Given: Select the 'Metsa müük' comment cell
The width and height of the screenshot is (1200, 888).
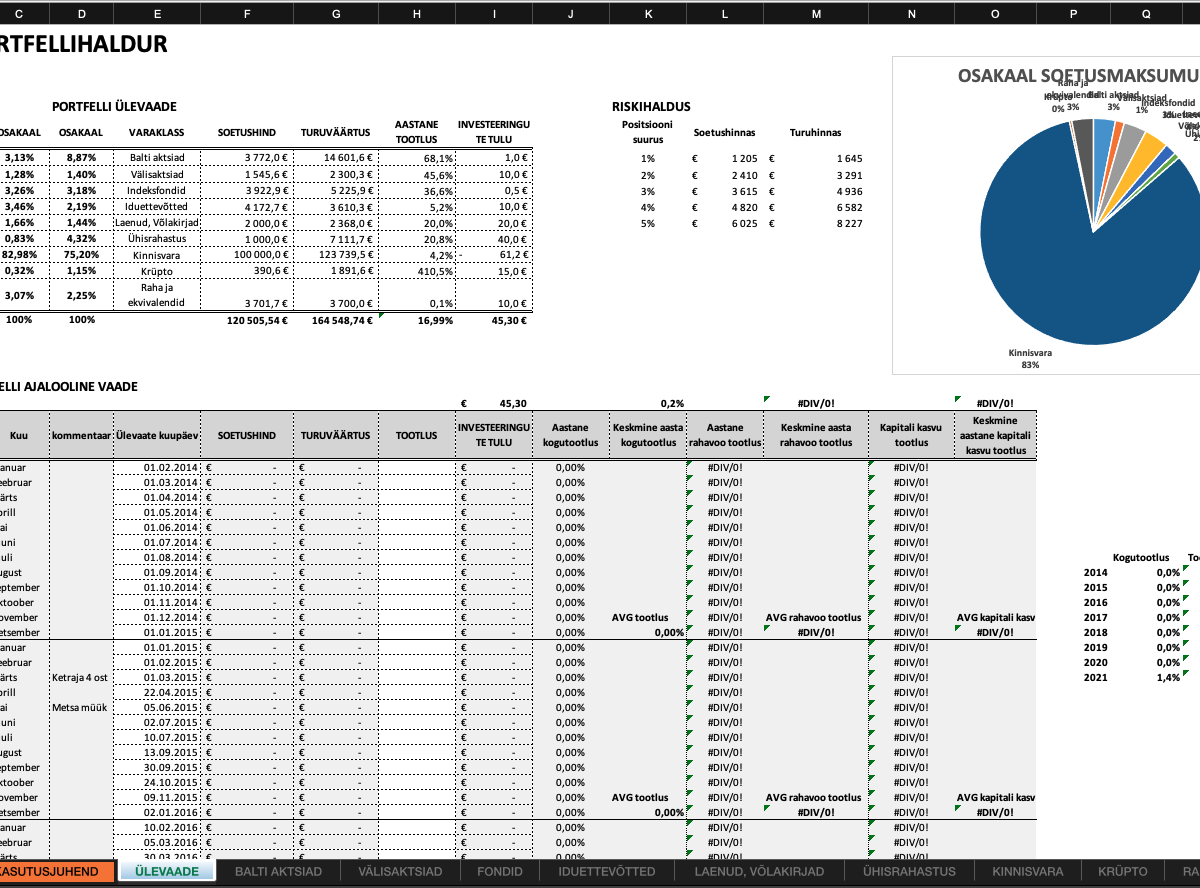Looking at the screenshot, I should (x=81, y=708).
